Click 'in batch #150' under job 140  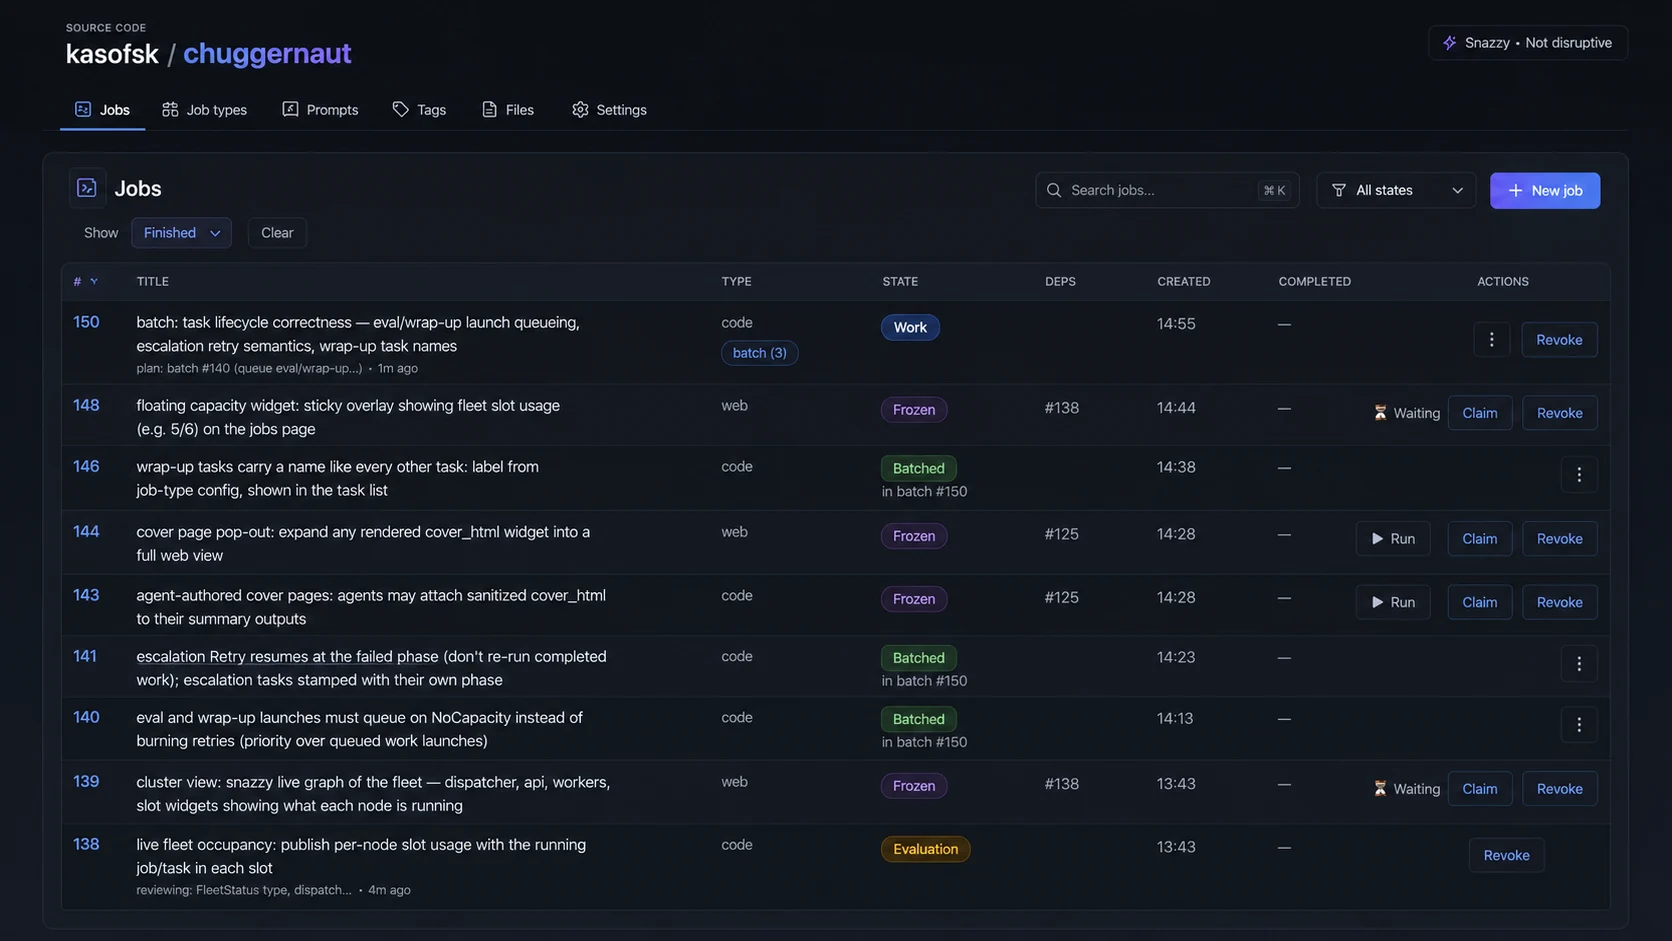[x=924, y=742]
